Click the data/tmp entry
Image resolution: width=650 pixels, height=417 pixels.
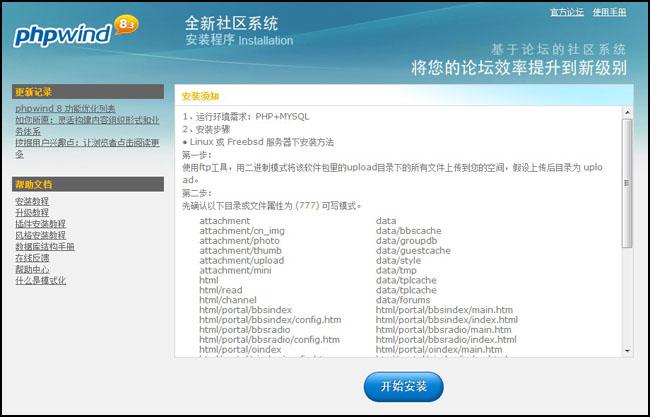coord(396,270)
